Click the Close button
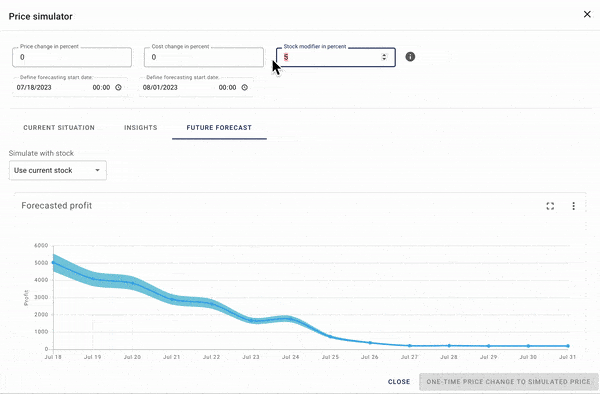The height and width of the screenshot is (394, 600). coord(399,381)
